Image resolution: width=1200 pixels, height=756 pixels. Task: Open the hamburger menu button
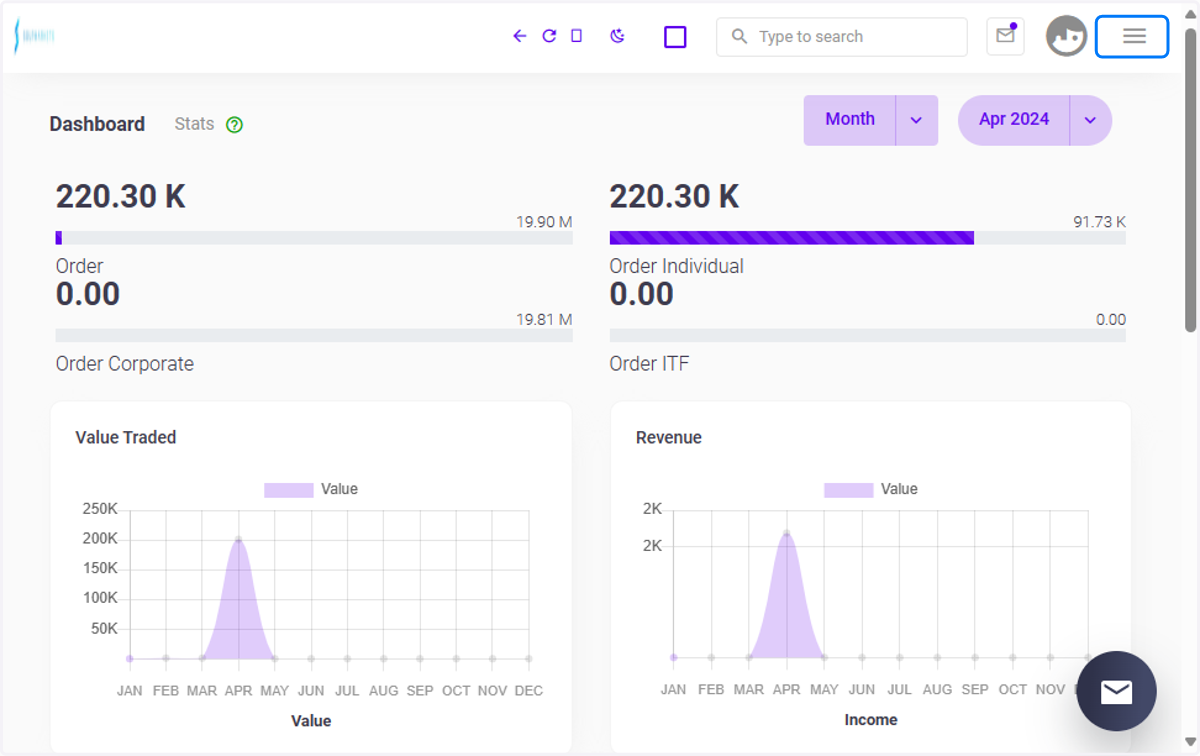(x=1132, y=37)
